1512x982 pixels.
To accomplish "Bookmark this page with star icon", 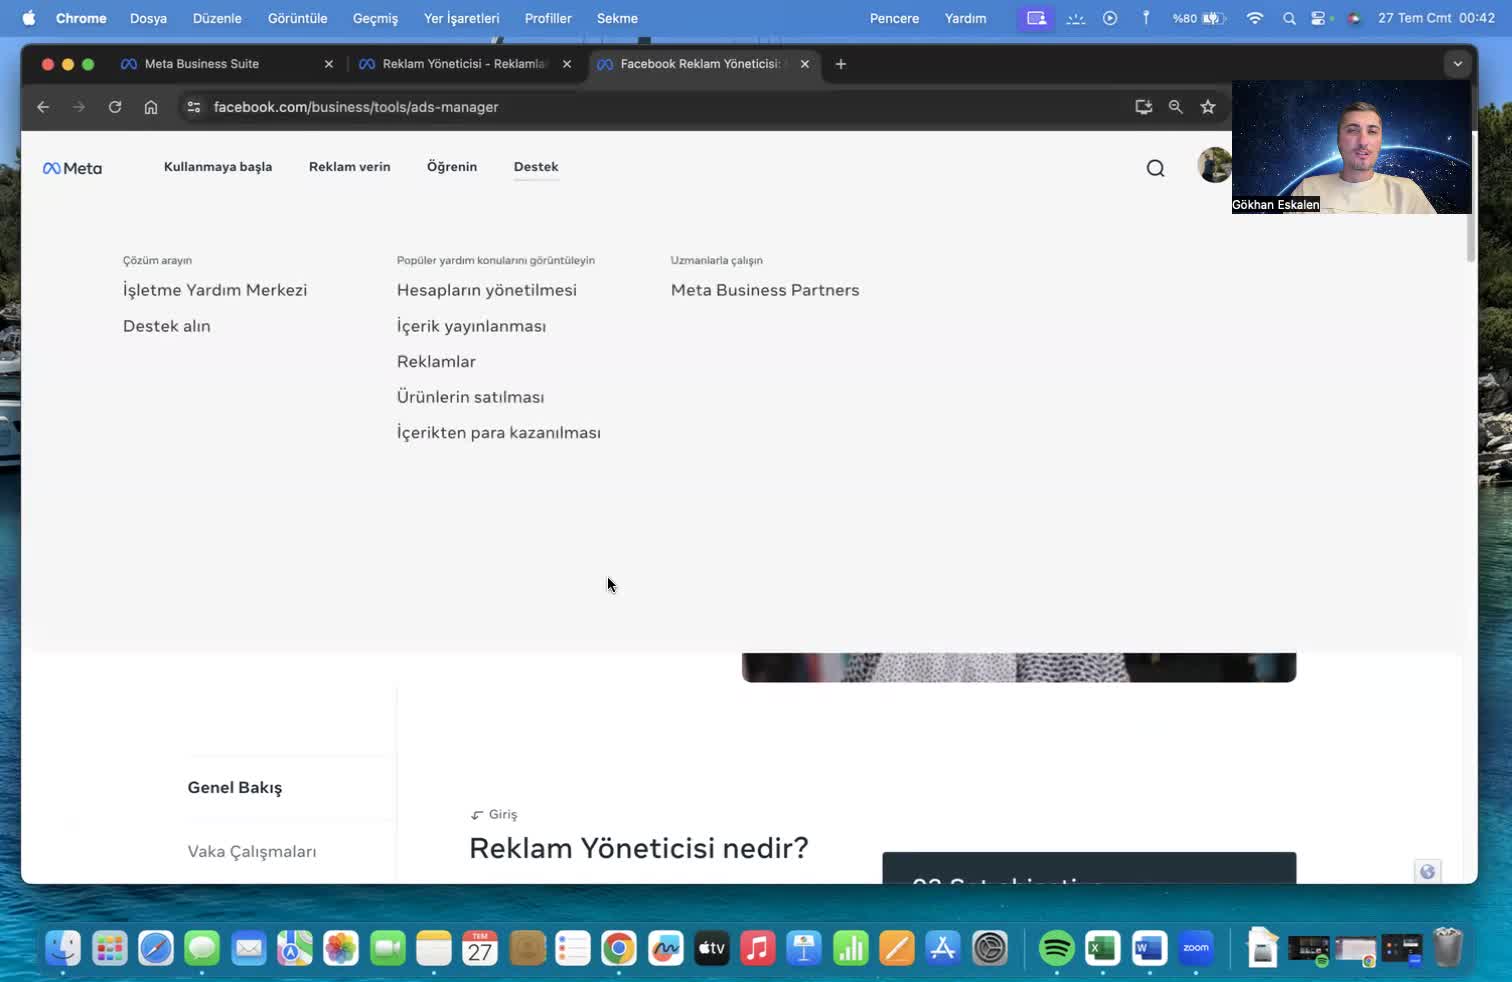I will (x=1208, y=107).
